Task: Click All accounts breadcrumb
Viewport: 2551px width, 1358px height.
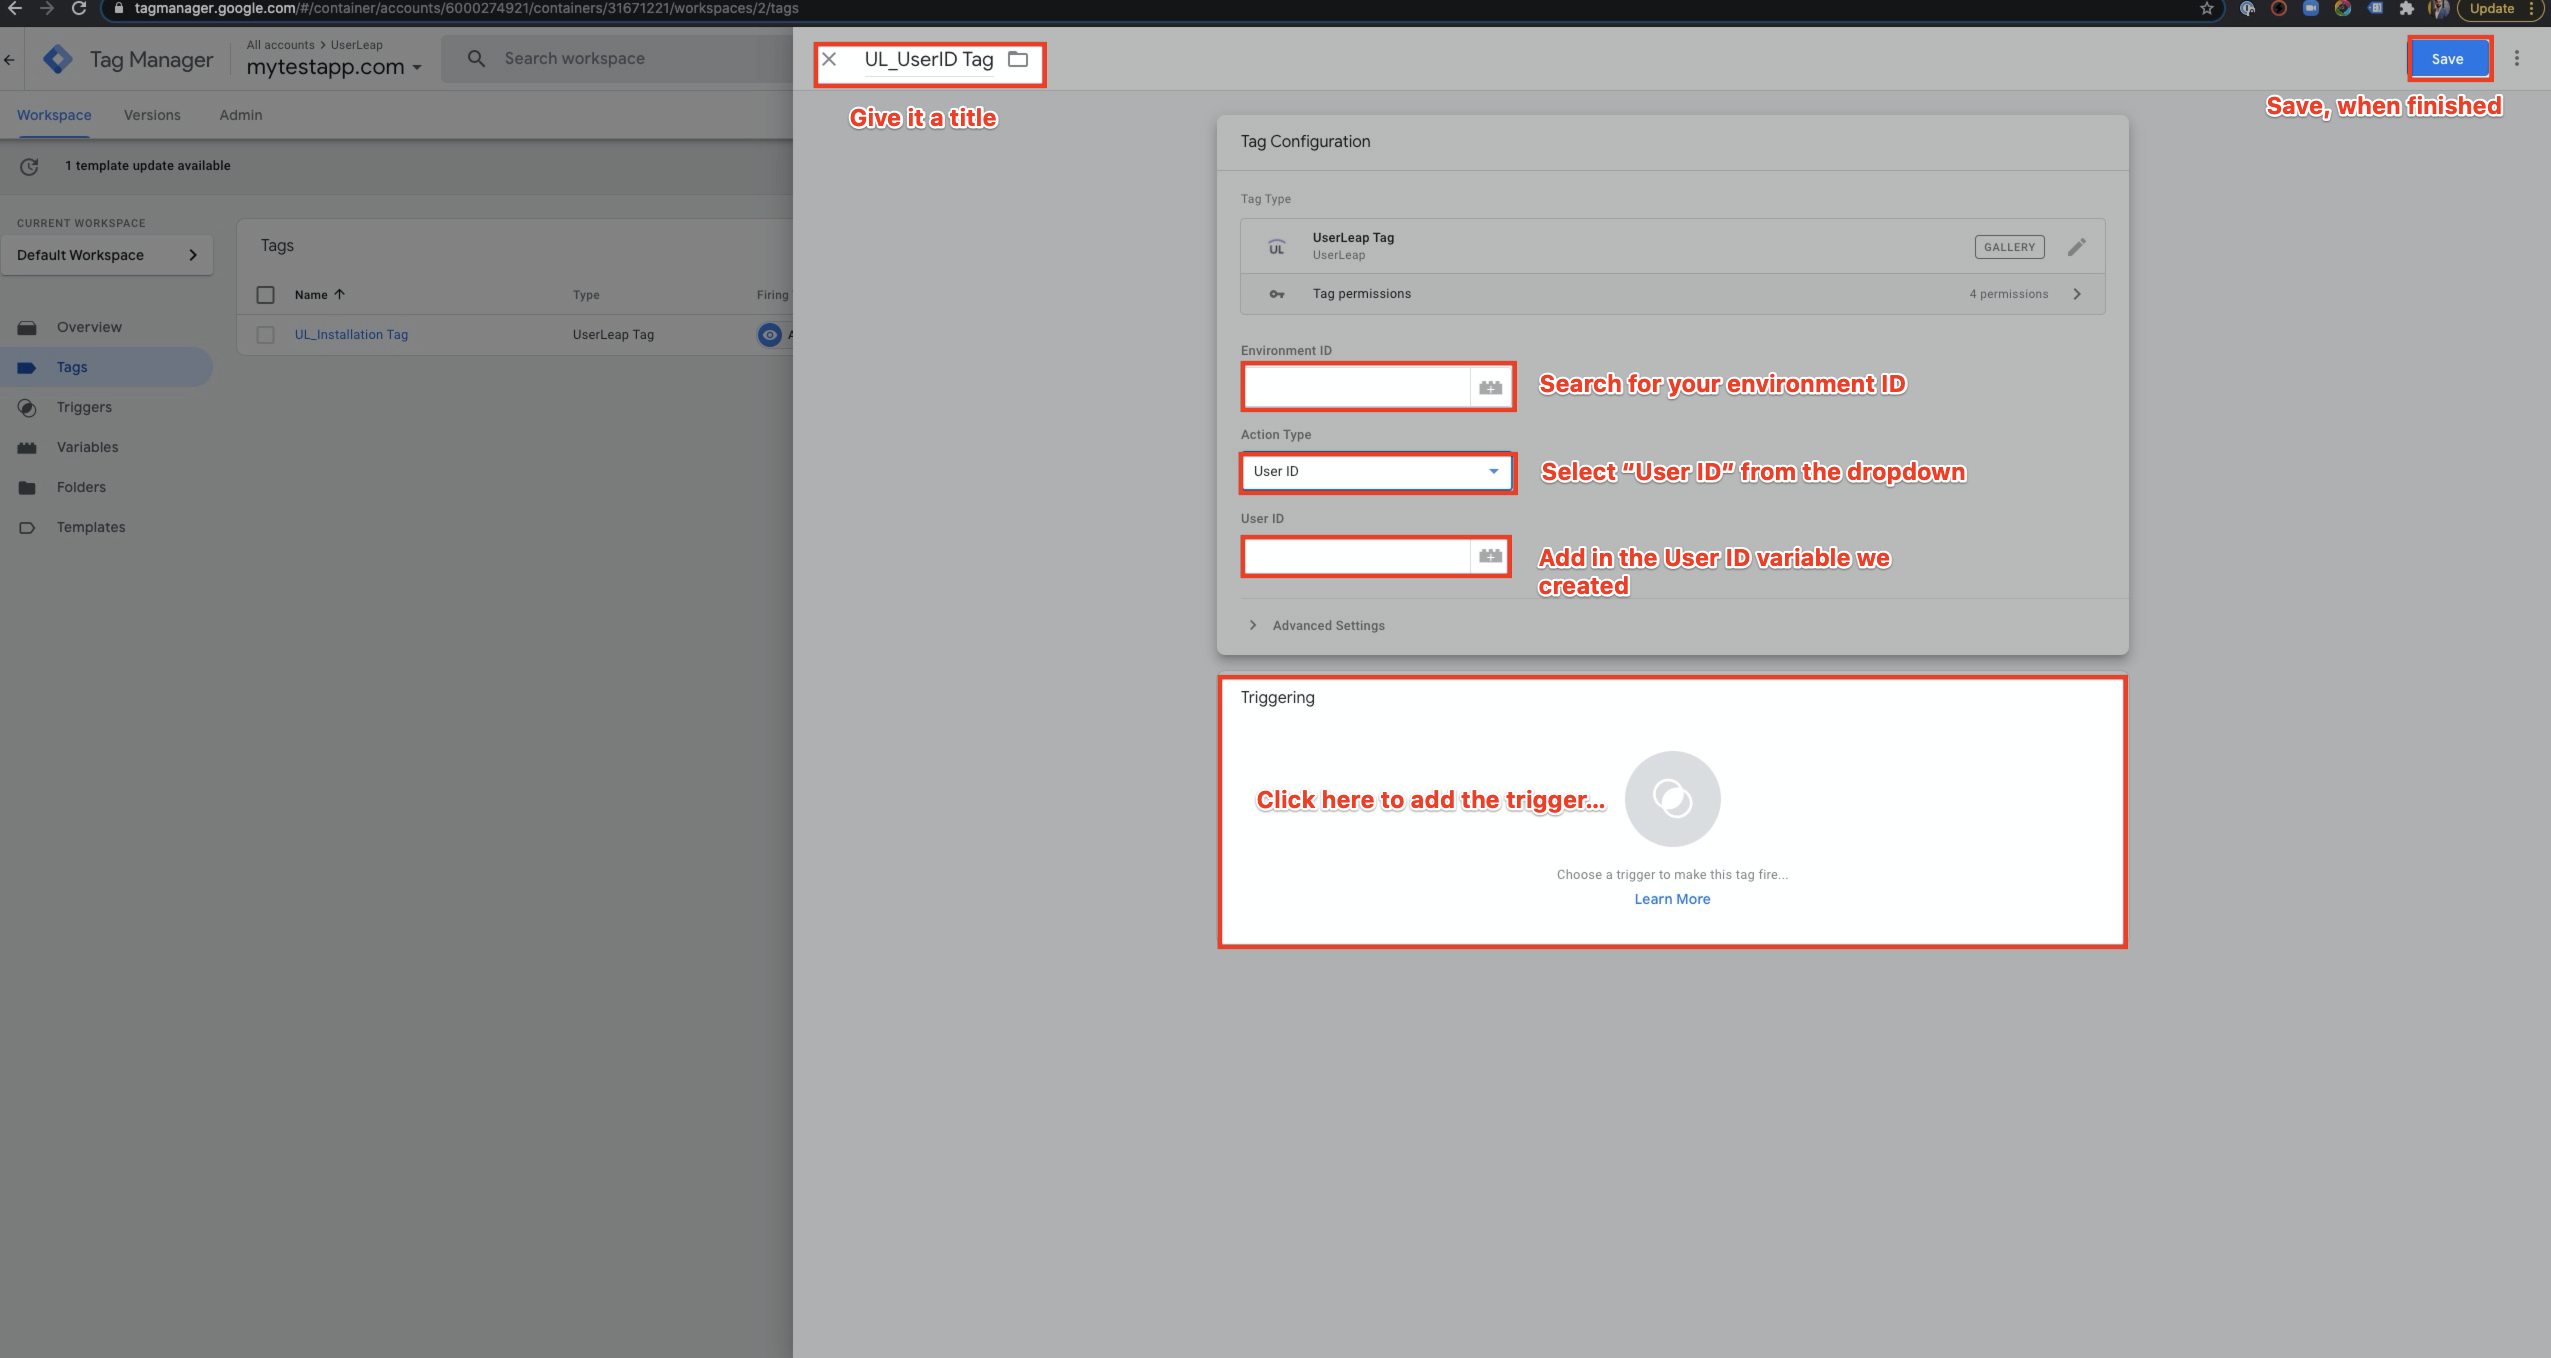Action: pos(280,45)
